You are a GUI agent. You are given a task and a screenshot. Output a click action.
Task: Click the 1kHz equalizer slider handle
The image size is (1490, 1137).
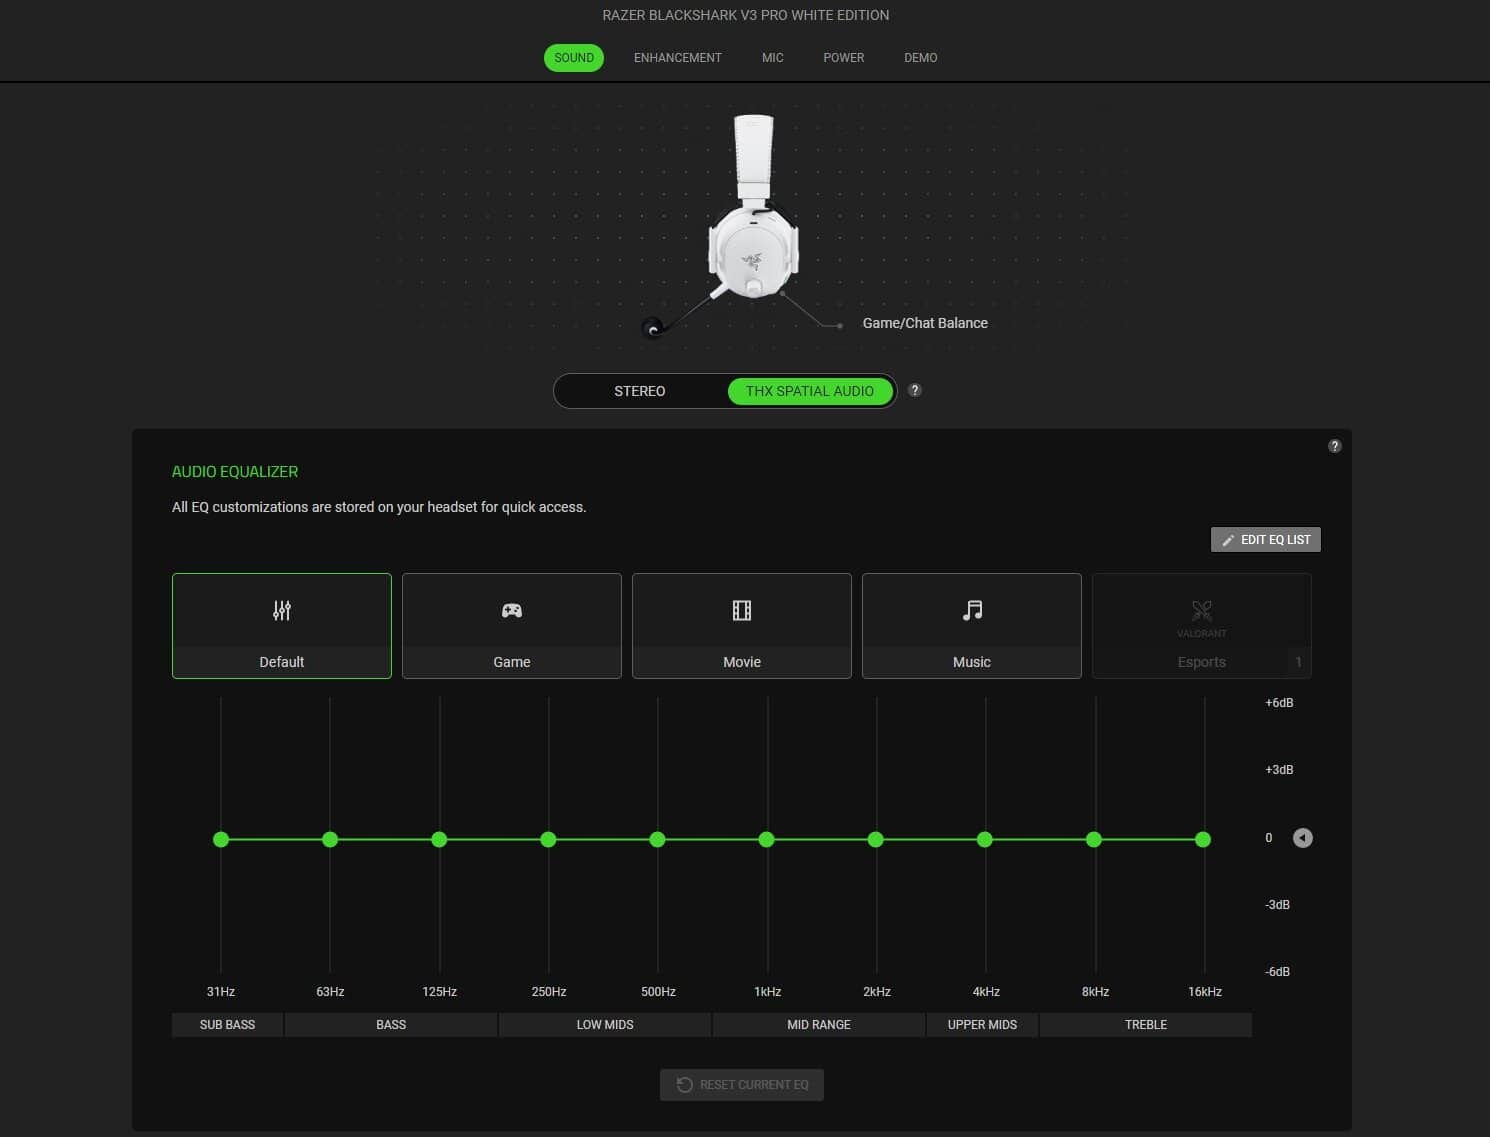(767, 839)
